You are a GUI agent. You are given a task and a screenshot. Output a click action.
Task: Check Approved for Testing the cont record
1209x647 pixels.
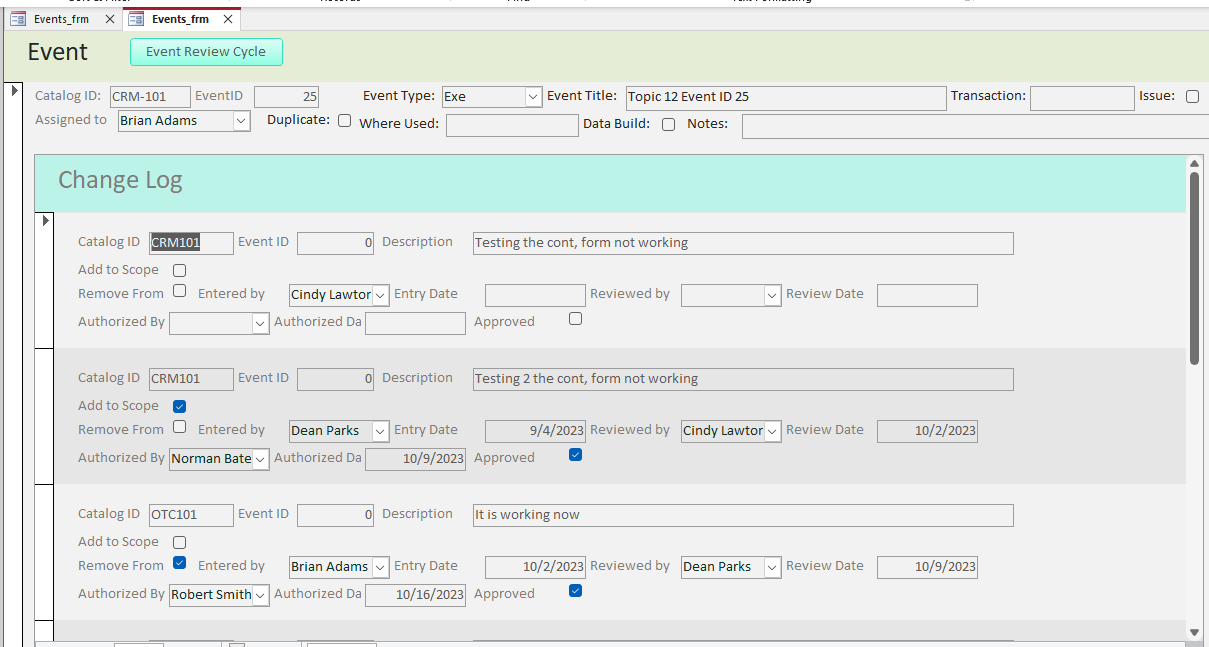(x=575, y=319)
